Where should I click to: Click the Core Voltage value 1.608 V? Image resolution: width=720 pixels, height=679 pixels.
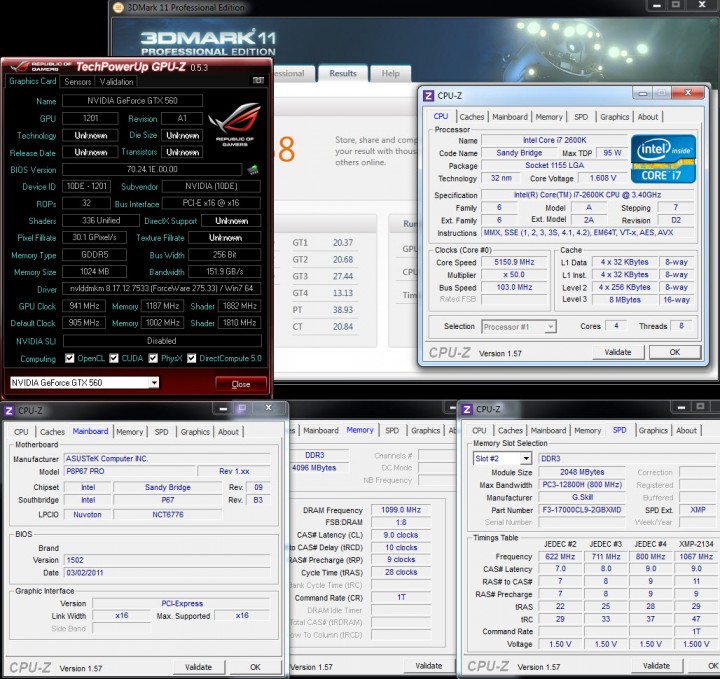(603, 178)
